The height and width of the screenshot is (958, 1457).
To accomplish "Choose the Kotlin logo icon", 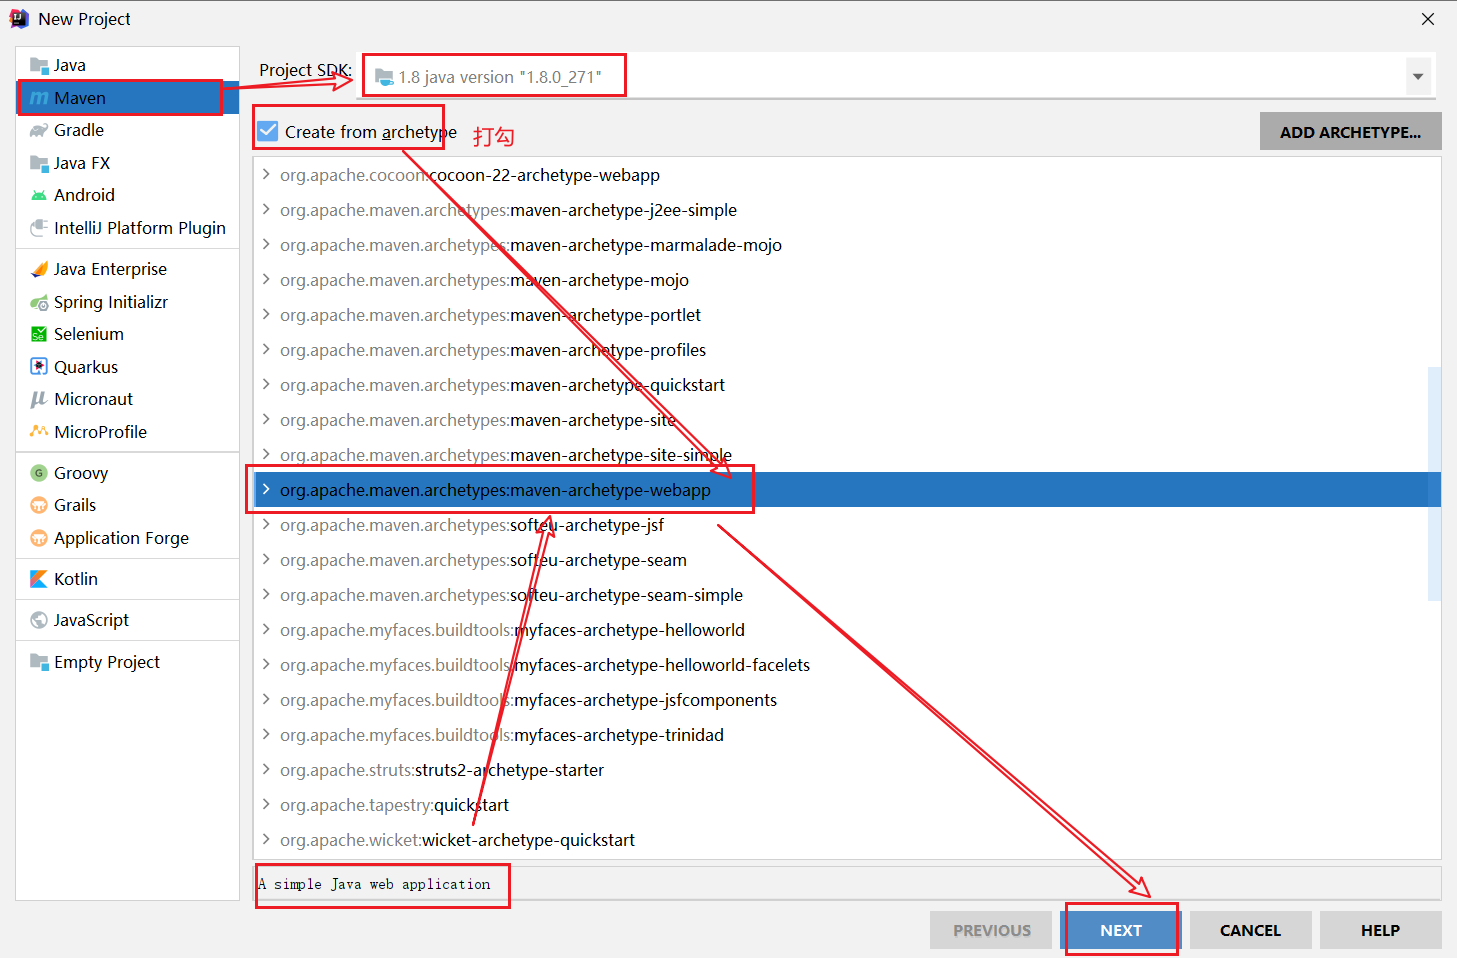I will coord(39,579).
